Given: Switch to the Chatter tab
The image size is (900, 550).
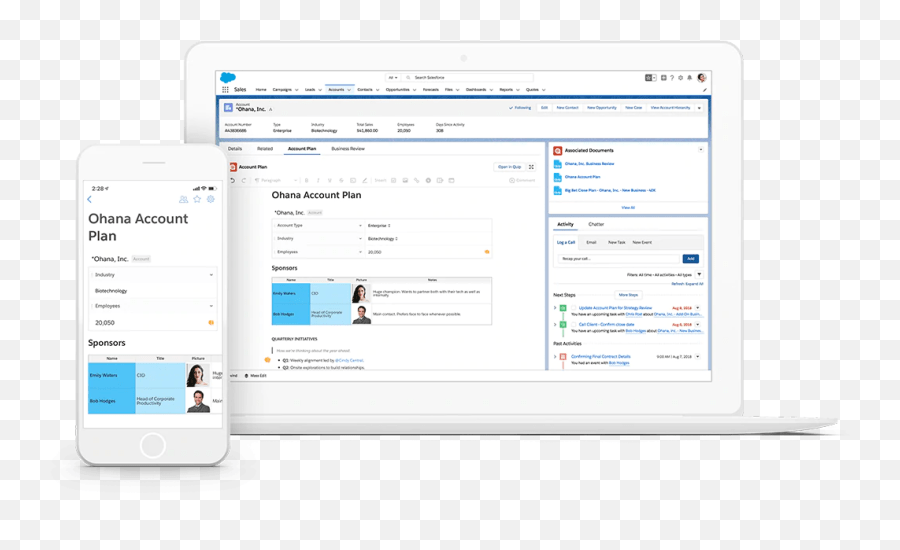Looking at the screenshot, I should coord(596,224).
